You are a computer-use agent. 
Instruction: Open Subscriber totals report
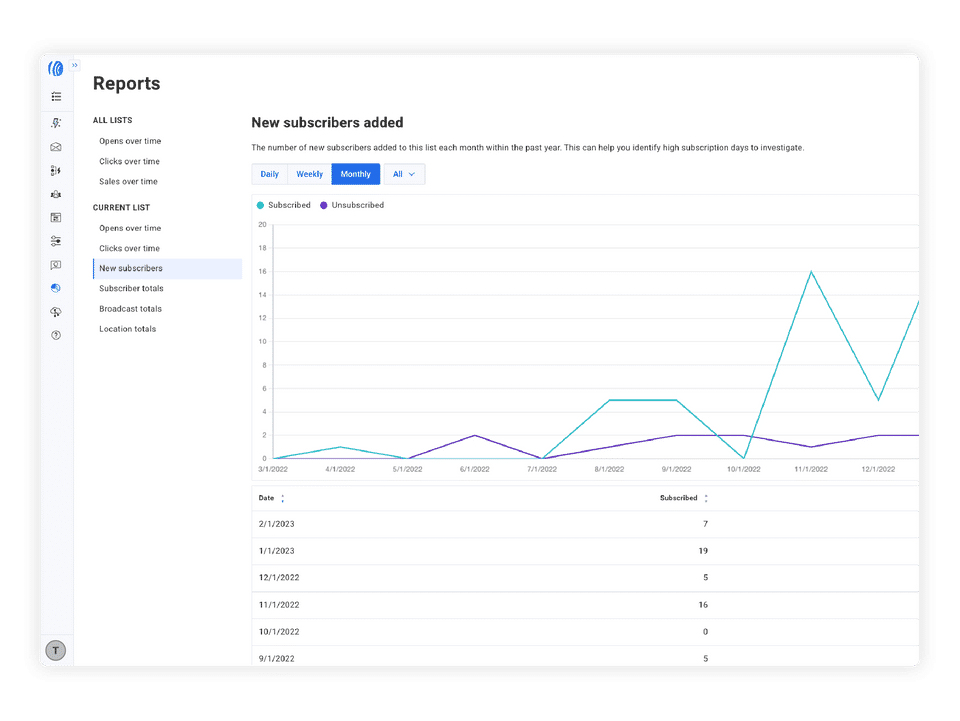(x=131, y=288)
